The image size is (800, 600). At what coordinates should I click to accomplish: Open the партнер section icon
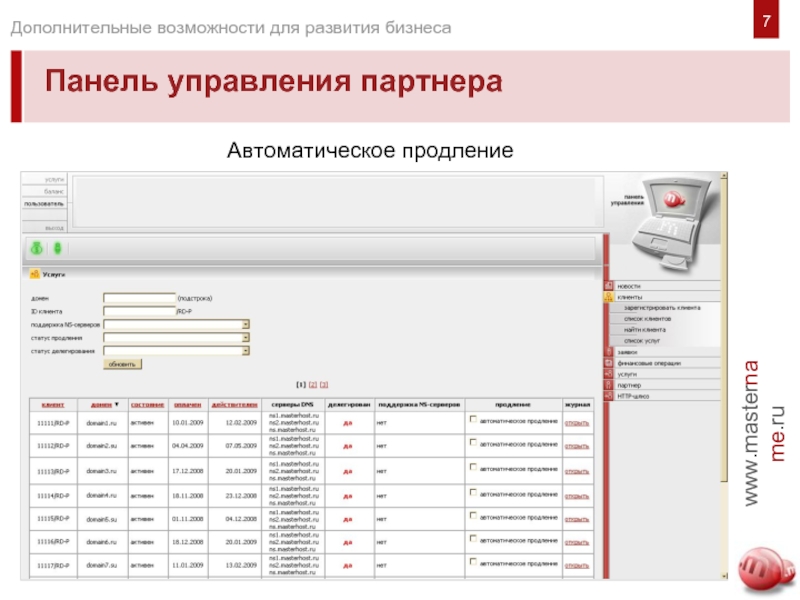(609, 385)
